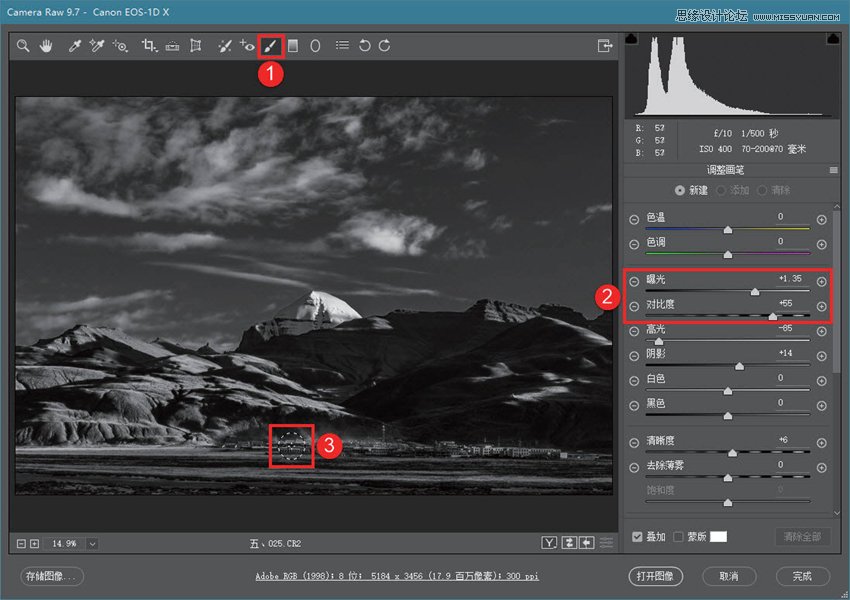Click the 完成 done button
This screenshot has height=600, width=850.
click(802, 576)
